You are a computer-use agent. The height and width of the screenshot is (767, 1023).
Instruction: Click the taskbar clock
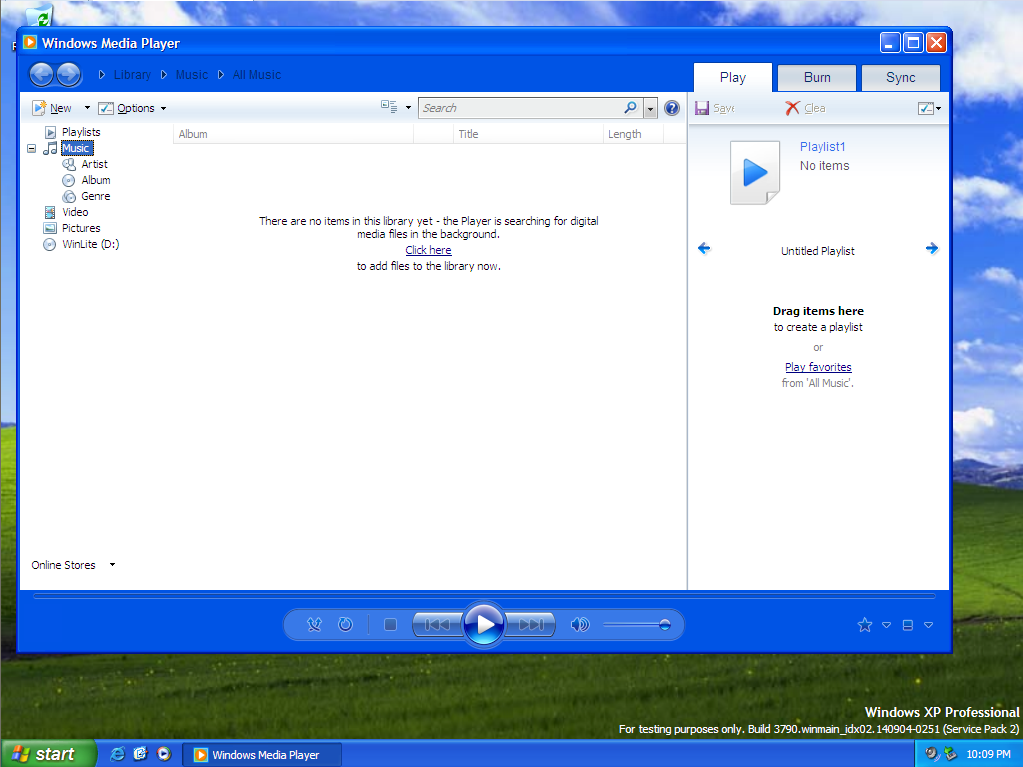(988, 755)
